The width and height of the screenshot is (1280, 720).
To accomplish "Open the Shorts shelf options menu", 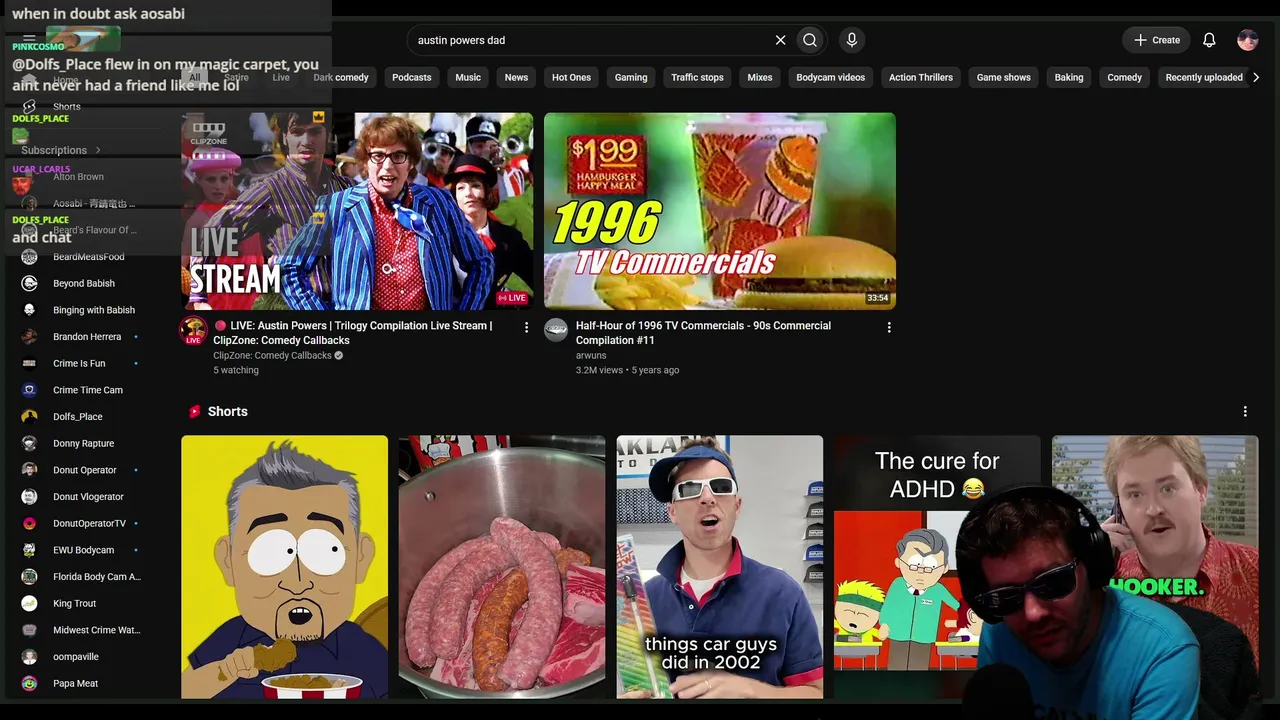I will pos(1245,411).
